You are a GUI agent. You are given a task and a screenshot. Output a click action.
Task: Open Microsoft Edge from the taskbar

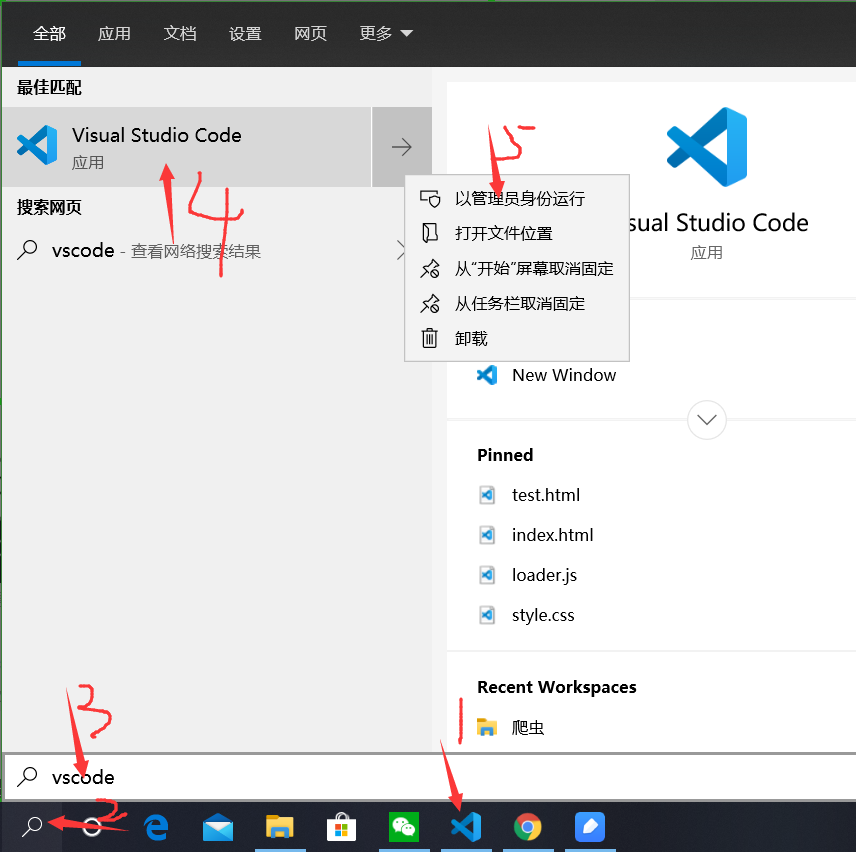click(x=156, y=827)
